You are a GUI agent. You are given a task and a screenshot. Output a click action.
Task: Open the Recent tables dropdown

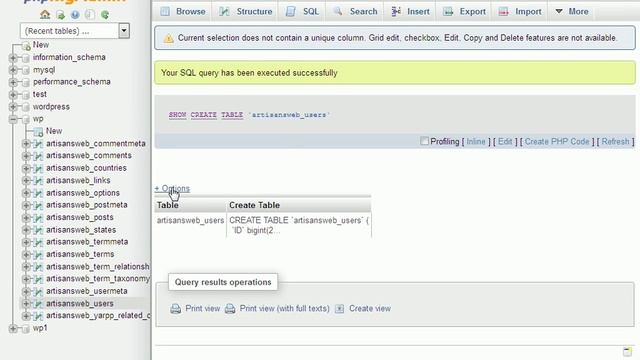coord(75,31)
